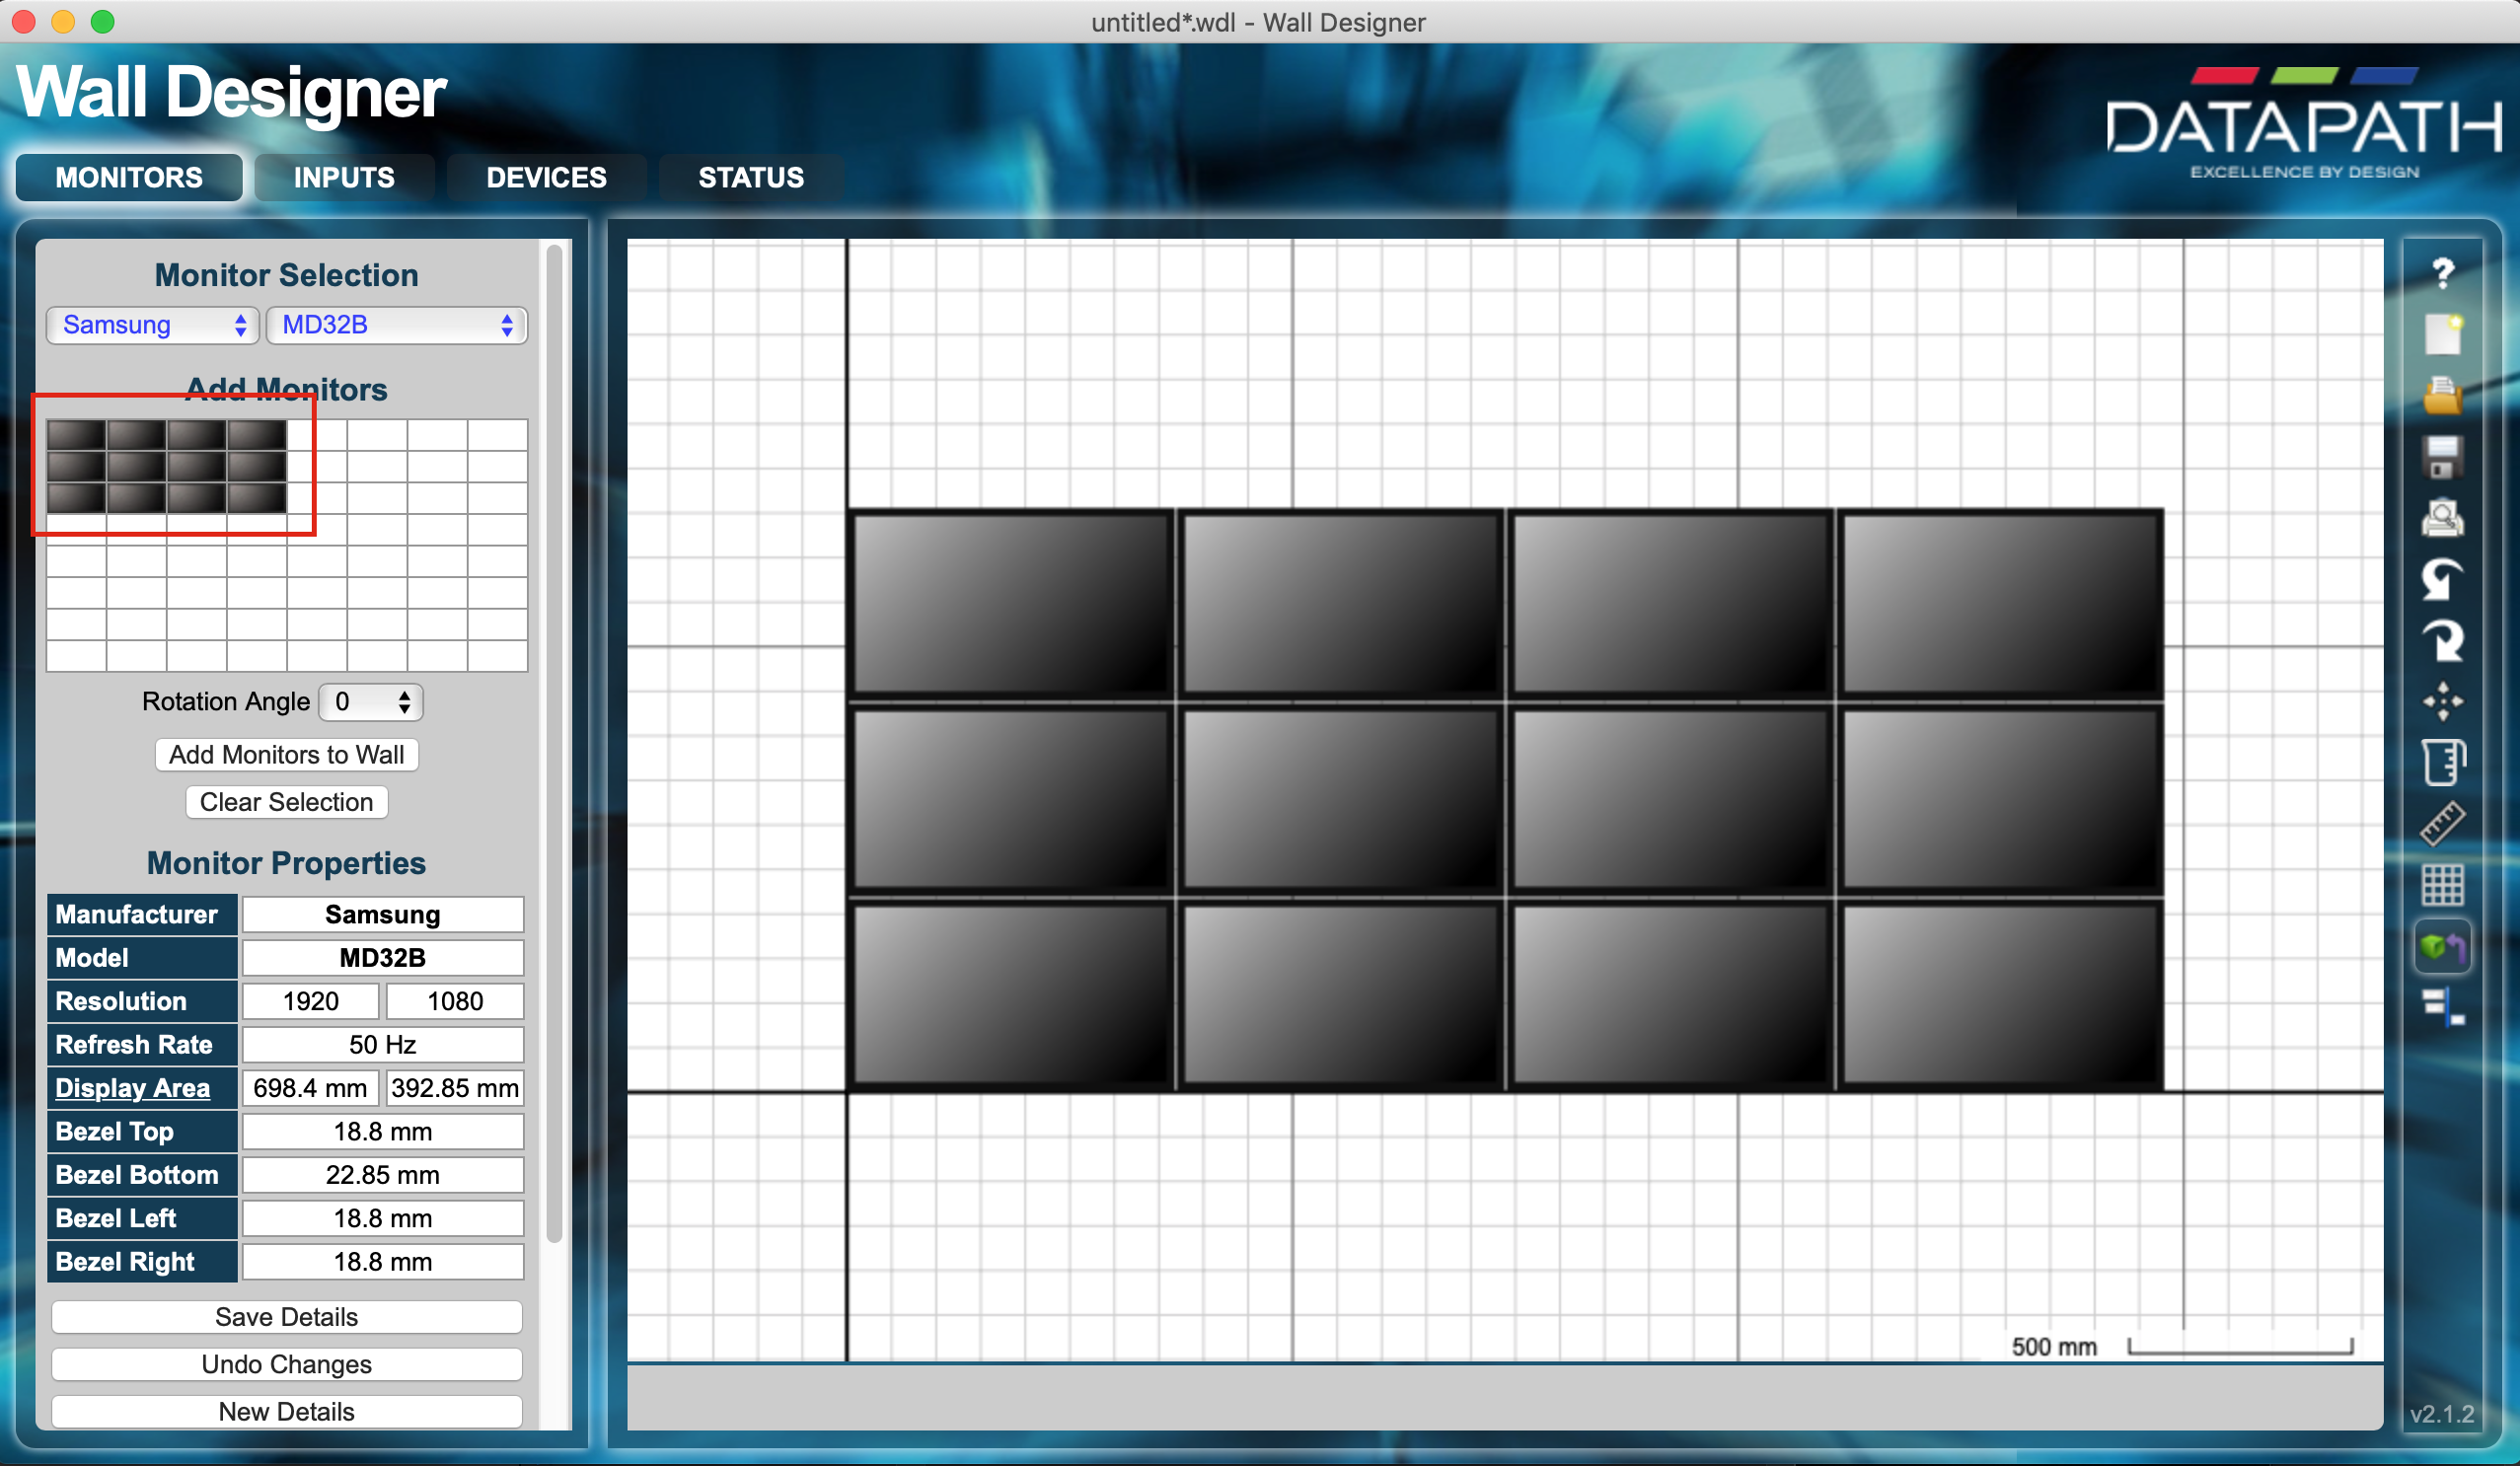
Task: Click Add Monitors to Wall button
Action: coord(284,754)
